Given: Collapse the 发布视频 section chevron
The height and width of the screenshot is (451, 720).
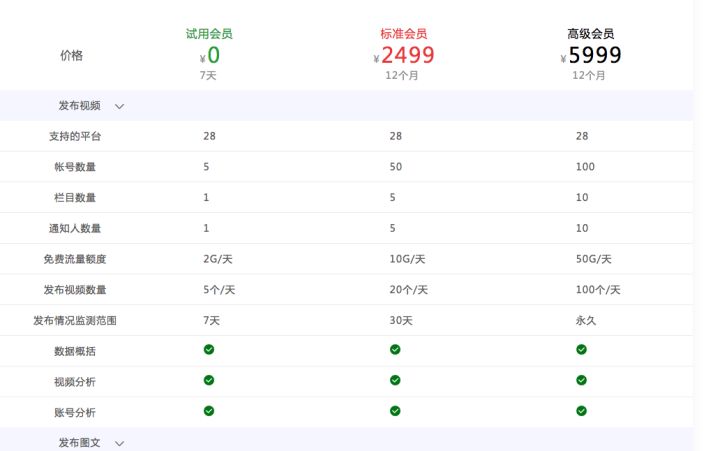Looking at the screenshot, I should [x=119, y=107].
